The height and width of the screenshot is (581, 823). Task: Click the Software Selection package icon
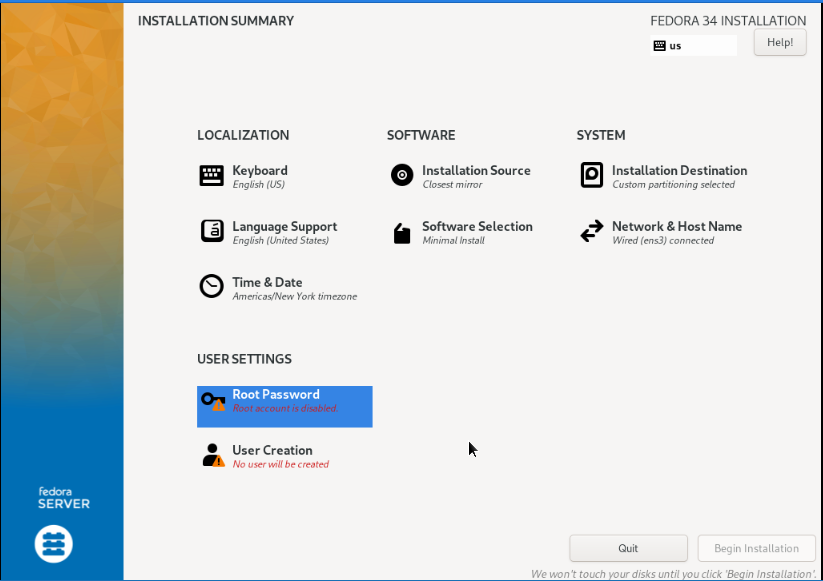tap(402, 234)
